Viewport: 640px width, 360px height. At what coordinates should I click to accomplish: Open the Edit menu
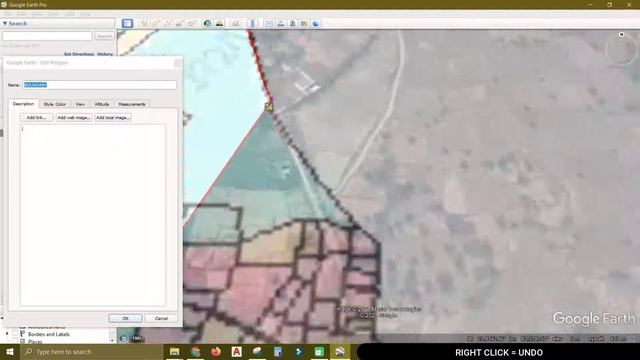pyautogui.click(x=21, y=14)
